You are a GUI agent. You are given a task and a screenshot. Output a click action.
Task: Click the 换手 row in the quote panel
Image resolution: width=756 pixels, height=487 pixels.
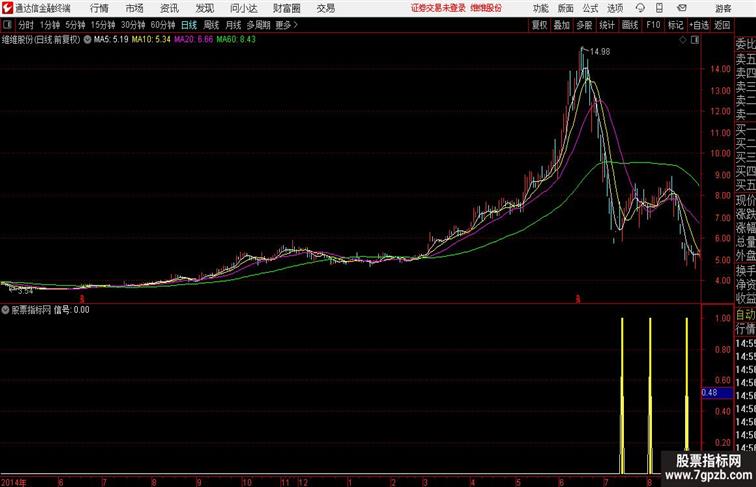coord(745,271)
